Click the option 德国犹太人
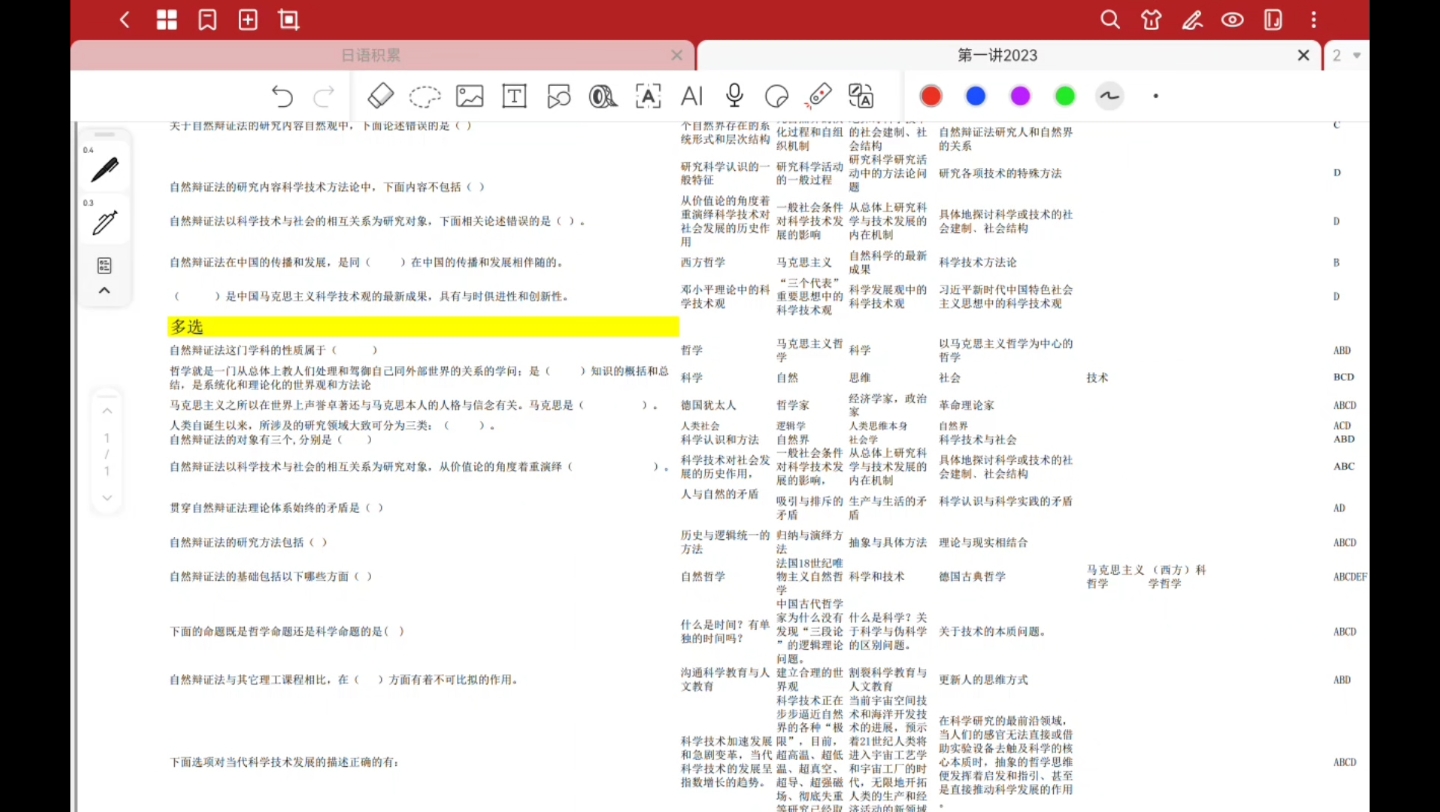This screenshot has width=1440, height=812. (708, 405)
